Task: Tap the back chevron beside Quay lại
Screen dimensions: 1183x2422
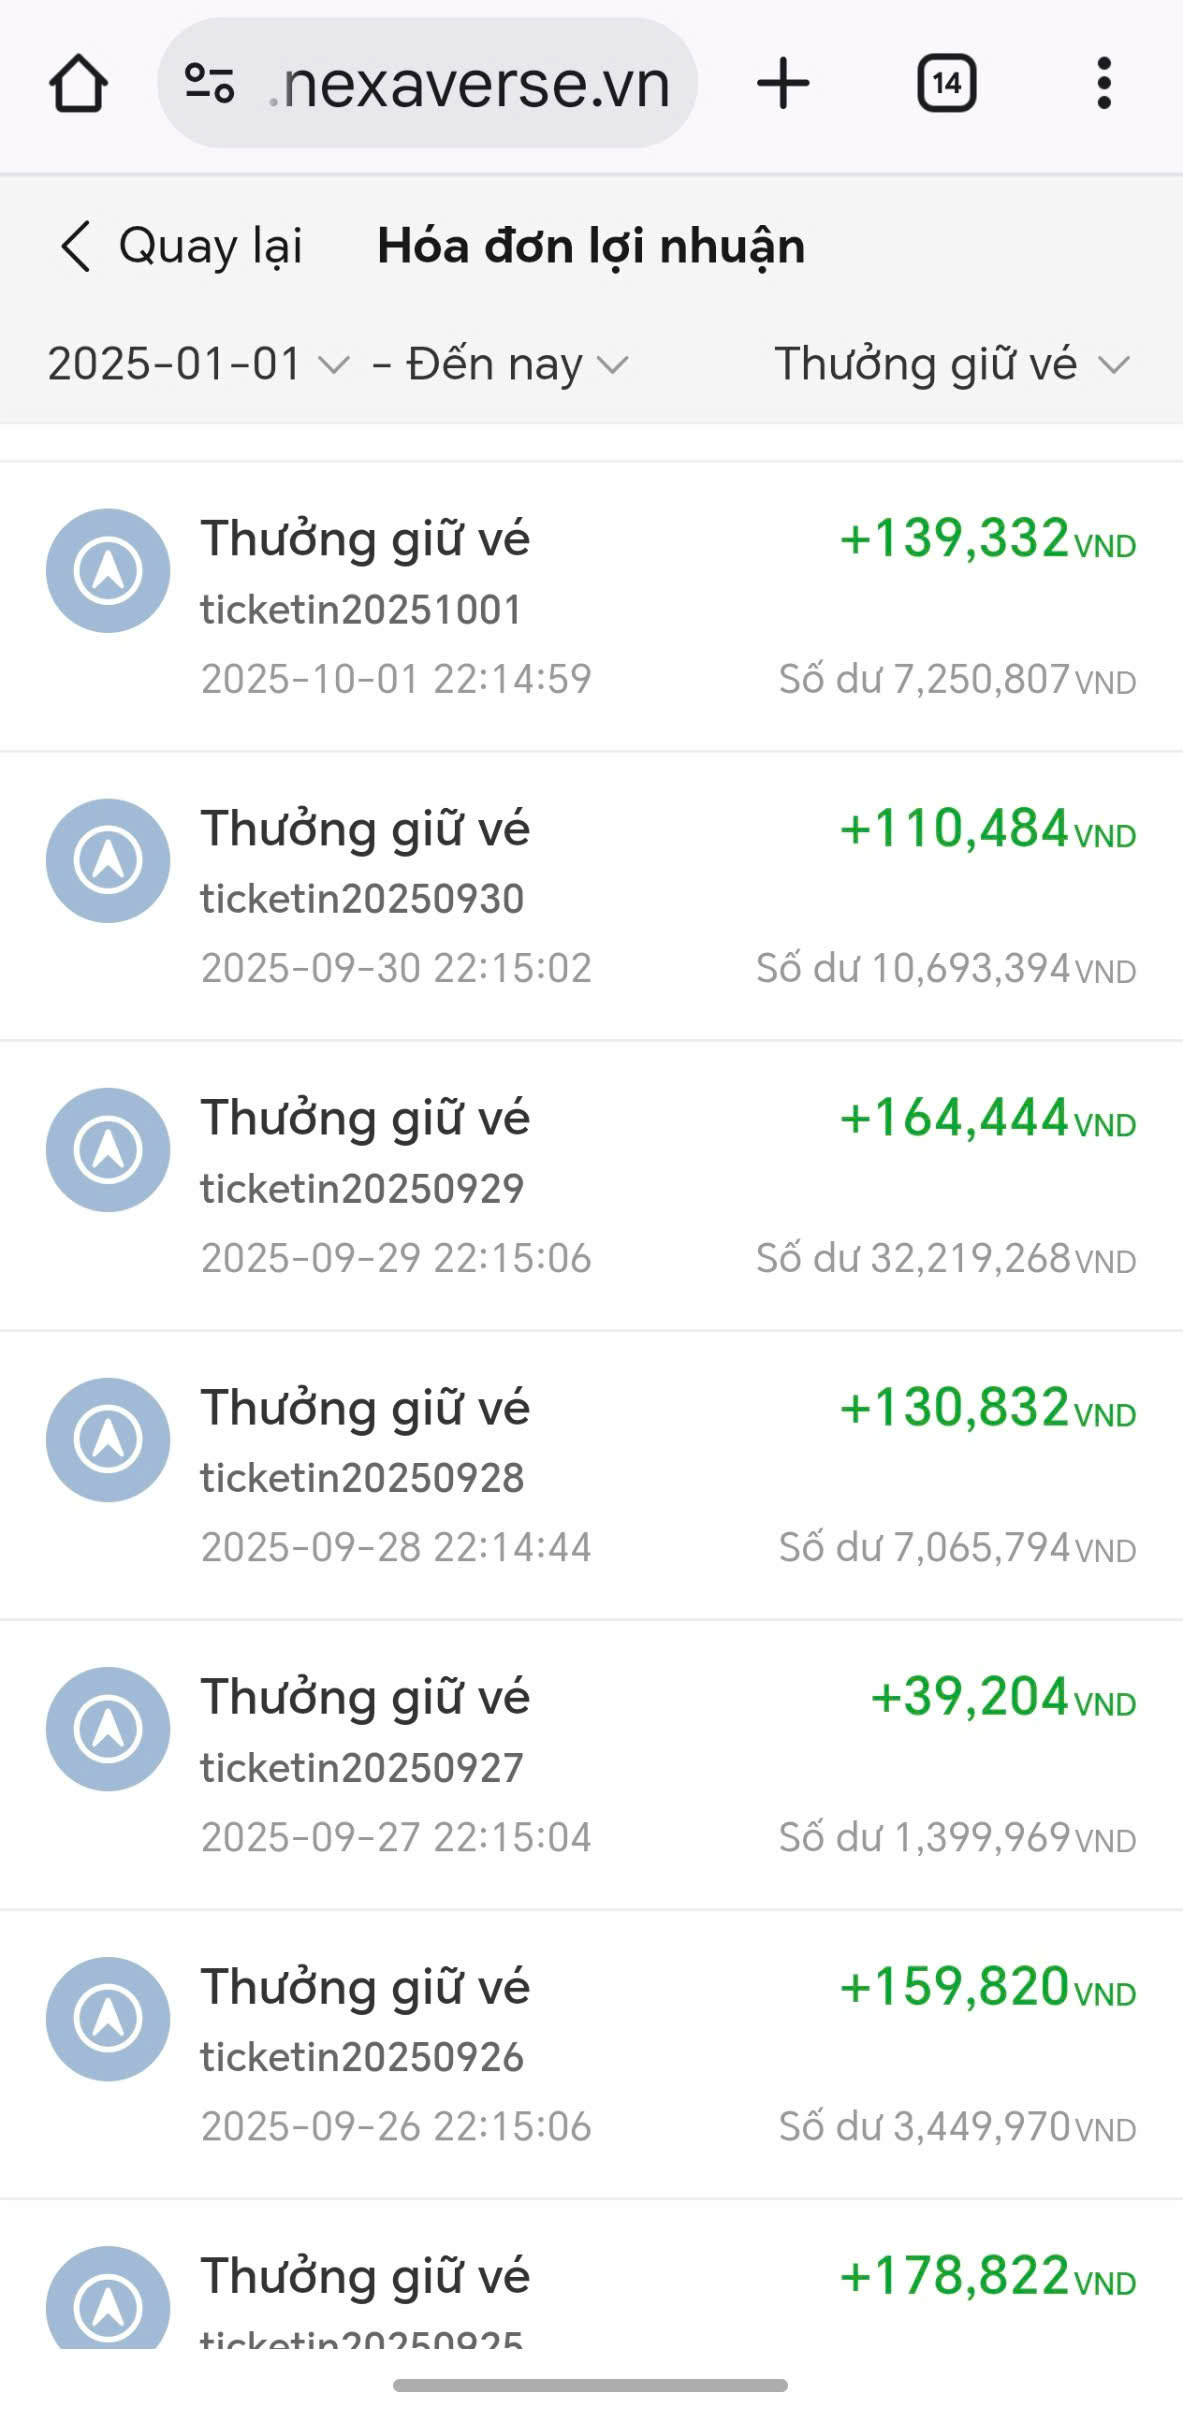Action: [76, 246]
